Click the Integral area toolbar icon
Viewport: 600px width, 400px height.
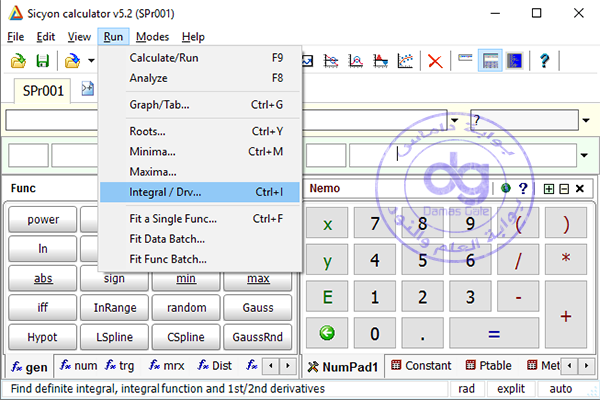(380, 61)
